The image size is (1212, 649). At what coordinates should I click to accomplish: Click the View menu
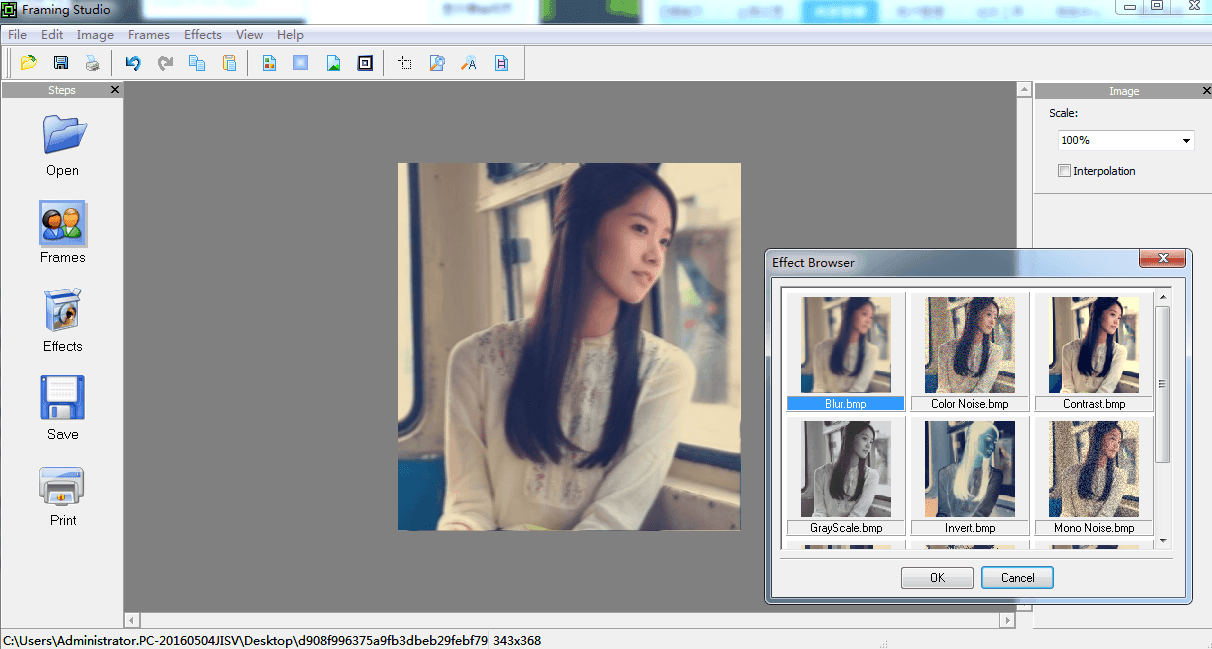[249, 34]
